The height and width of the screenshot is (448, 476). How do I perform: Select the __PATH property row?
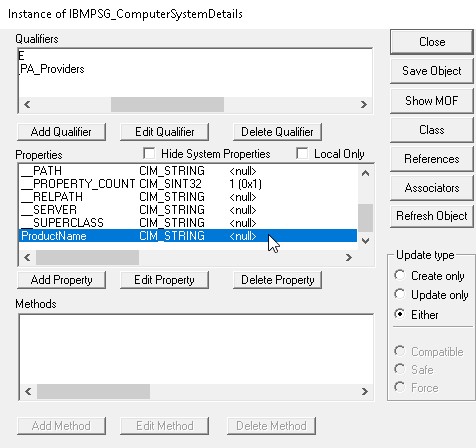click(x=188, y=171)
